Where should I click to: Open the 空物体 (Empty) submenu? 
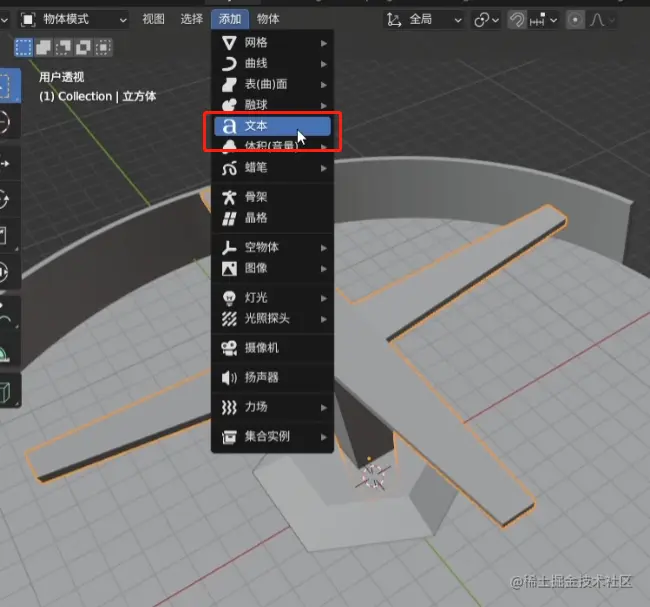coord(272,248)
